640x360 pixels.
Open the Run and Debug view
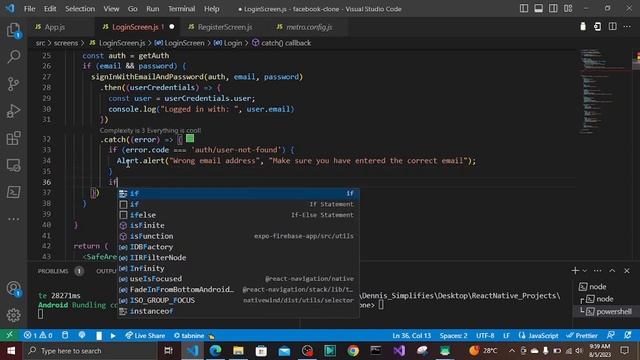tap(13, 111)
